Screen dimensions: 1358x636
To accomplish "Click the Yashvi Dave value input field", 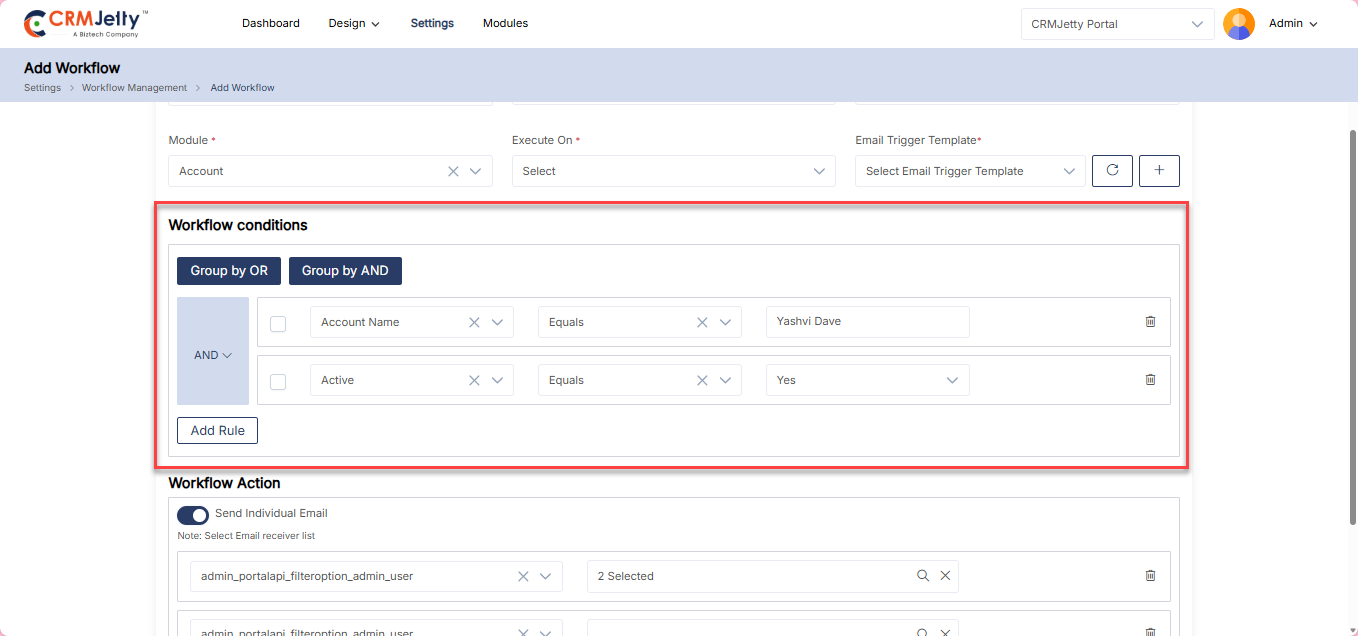I will click(867, 322).
